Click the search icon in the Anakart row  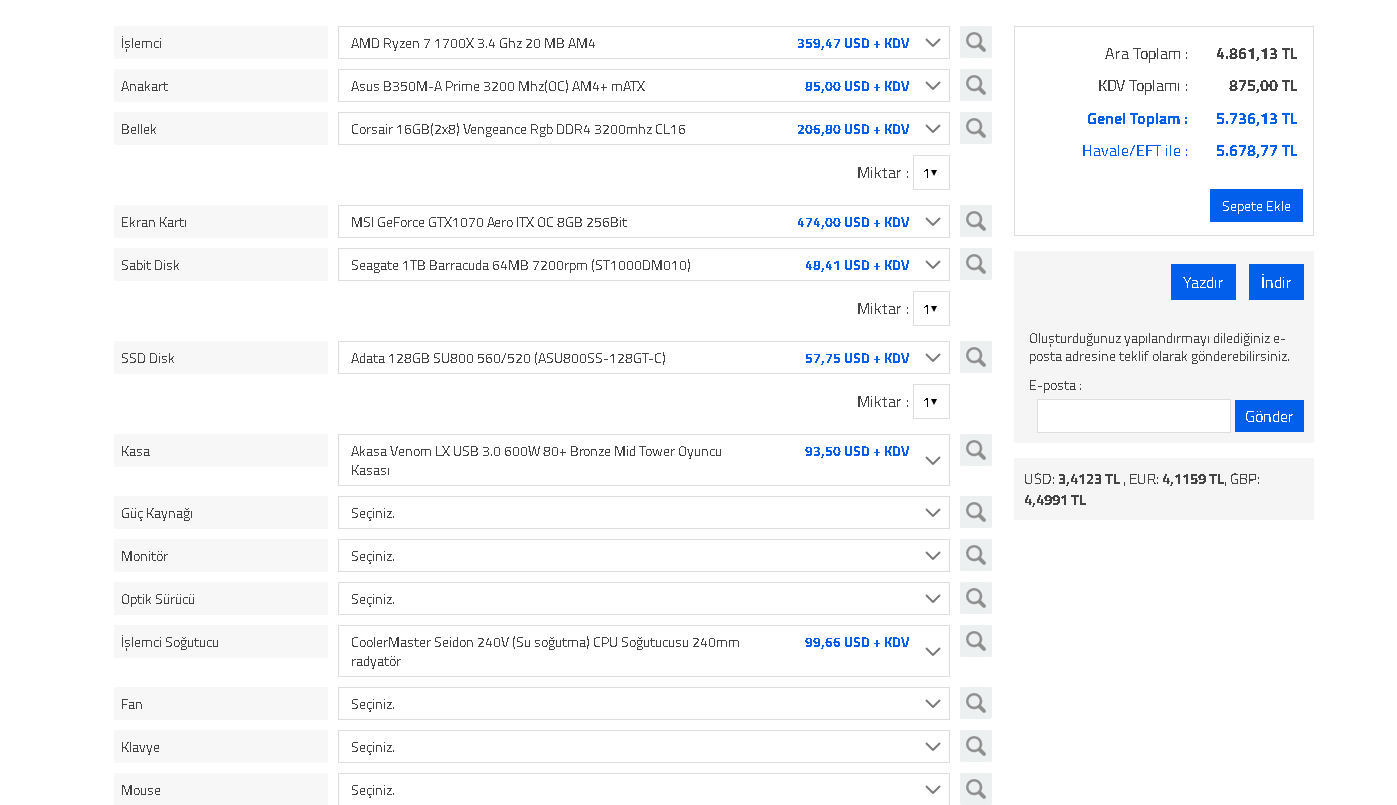click(x=976, y=85)
